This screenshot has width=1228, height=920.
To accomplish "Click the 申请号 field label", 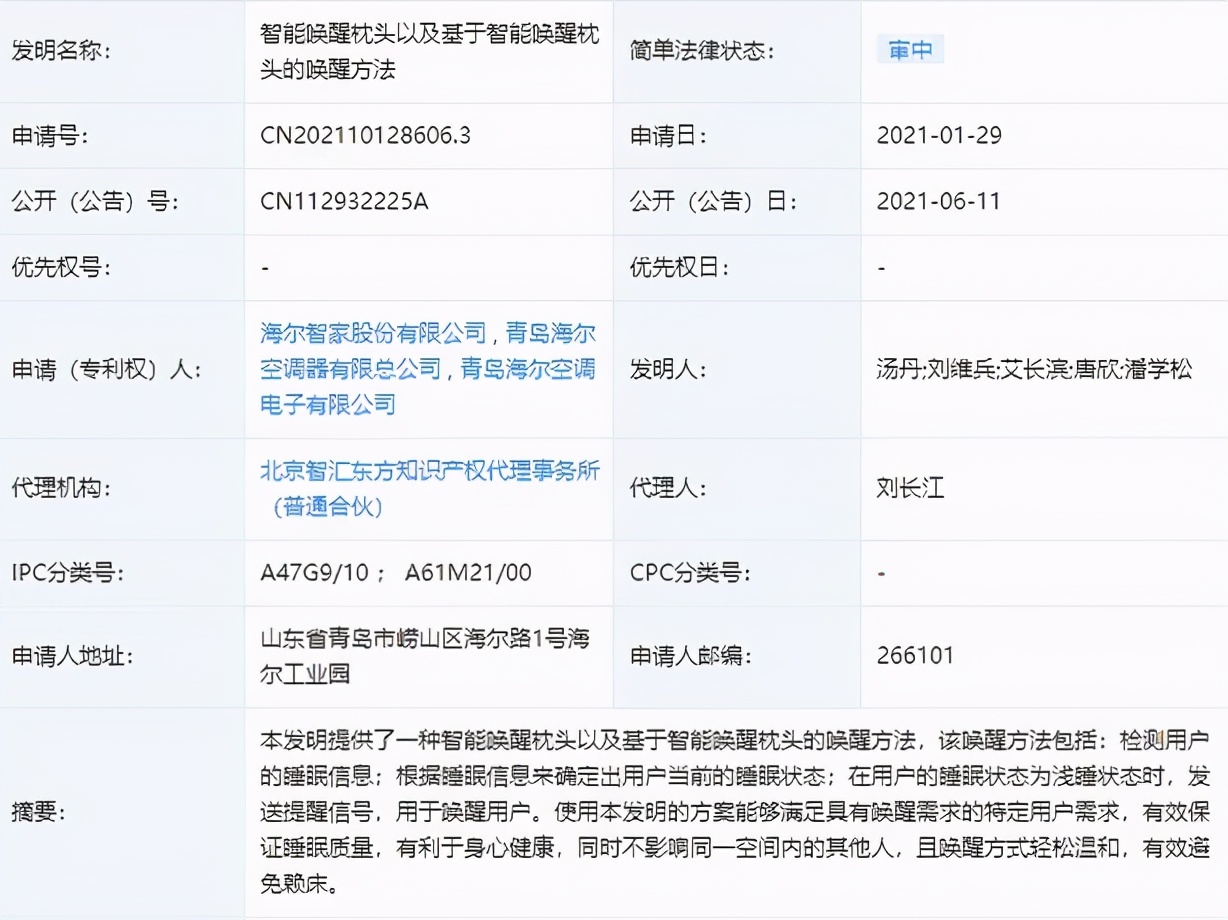I will (x=48, y=135).
